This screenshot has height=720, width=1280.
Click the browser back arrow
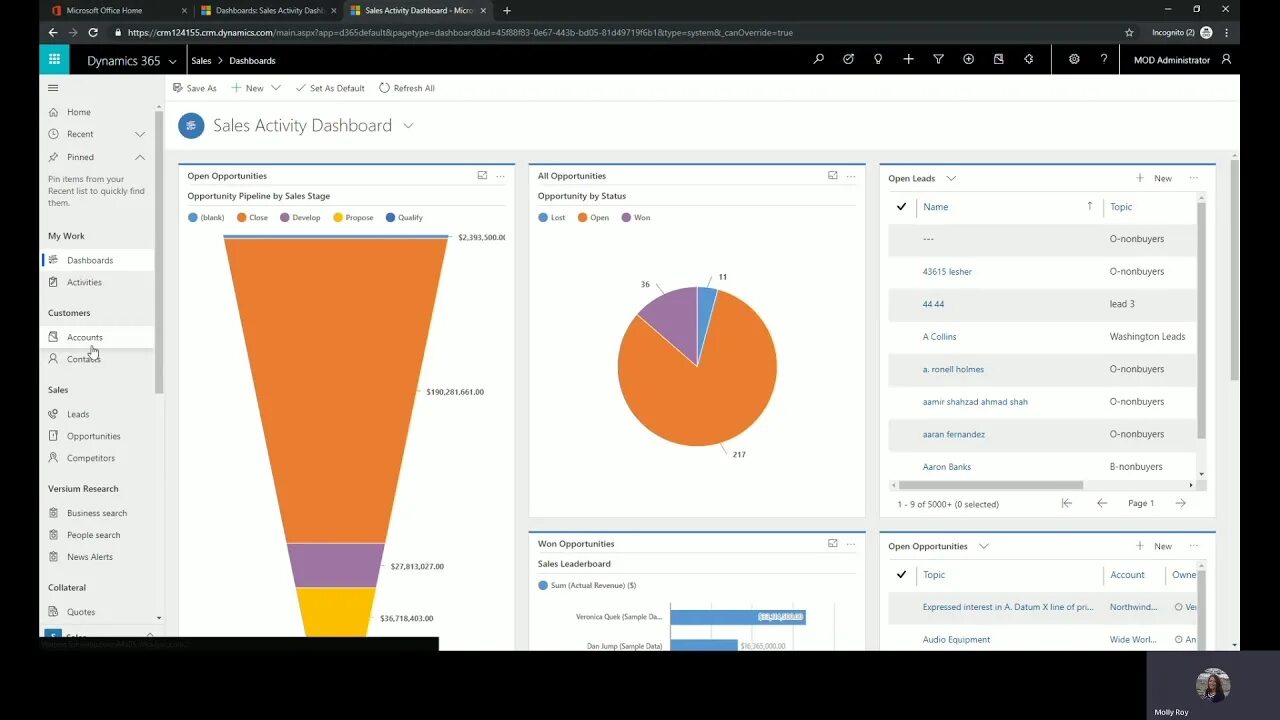53,32
